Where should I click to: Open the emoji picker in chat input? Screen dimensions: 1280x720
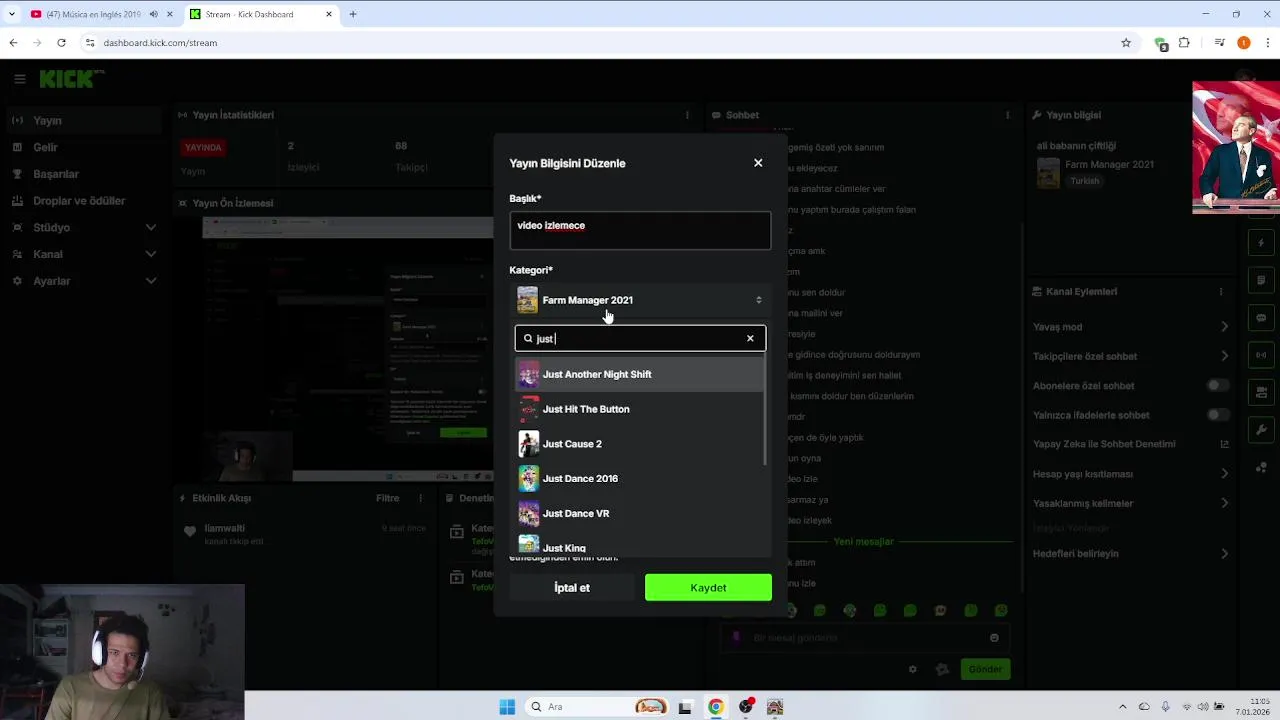(994, 637)
